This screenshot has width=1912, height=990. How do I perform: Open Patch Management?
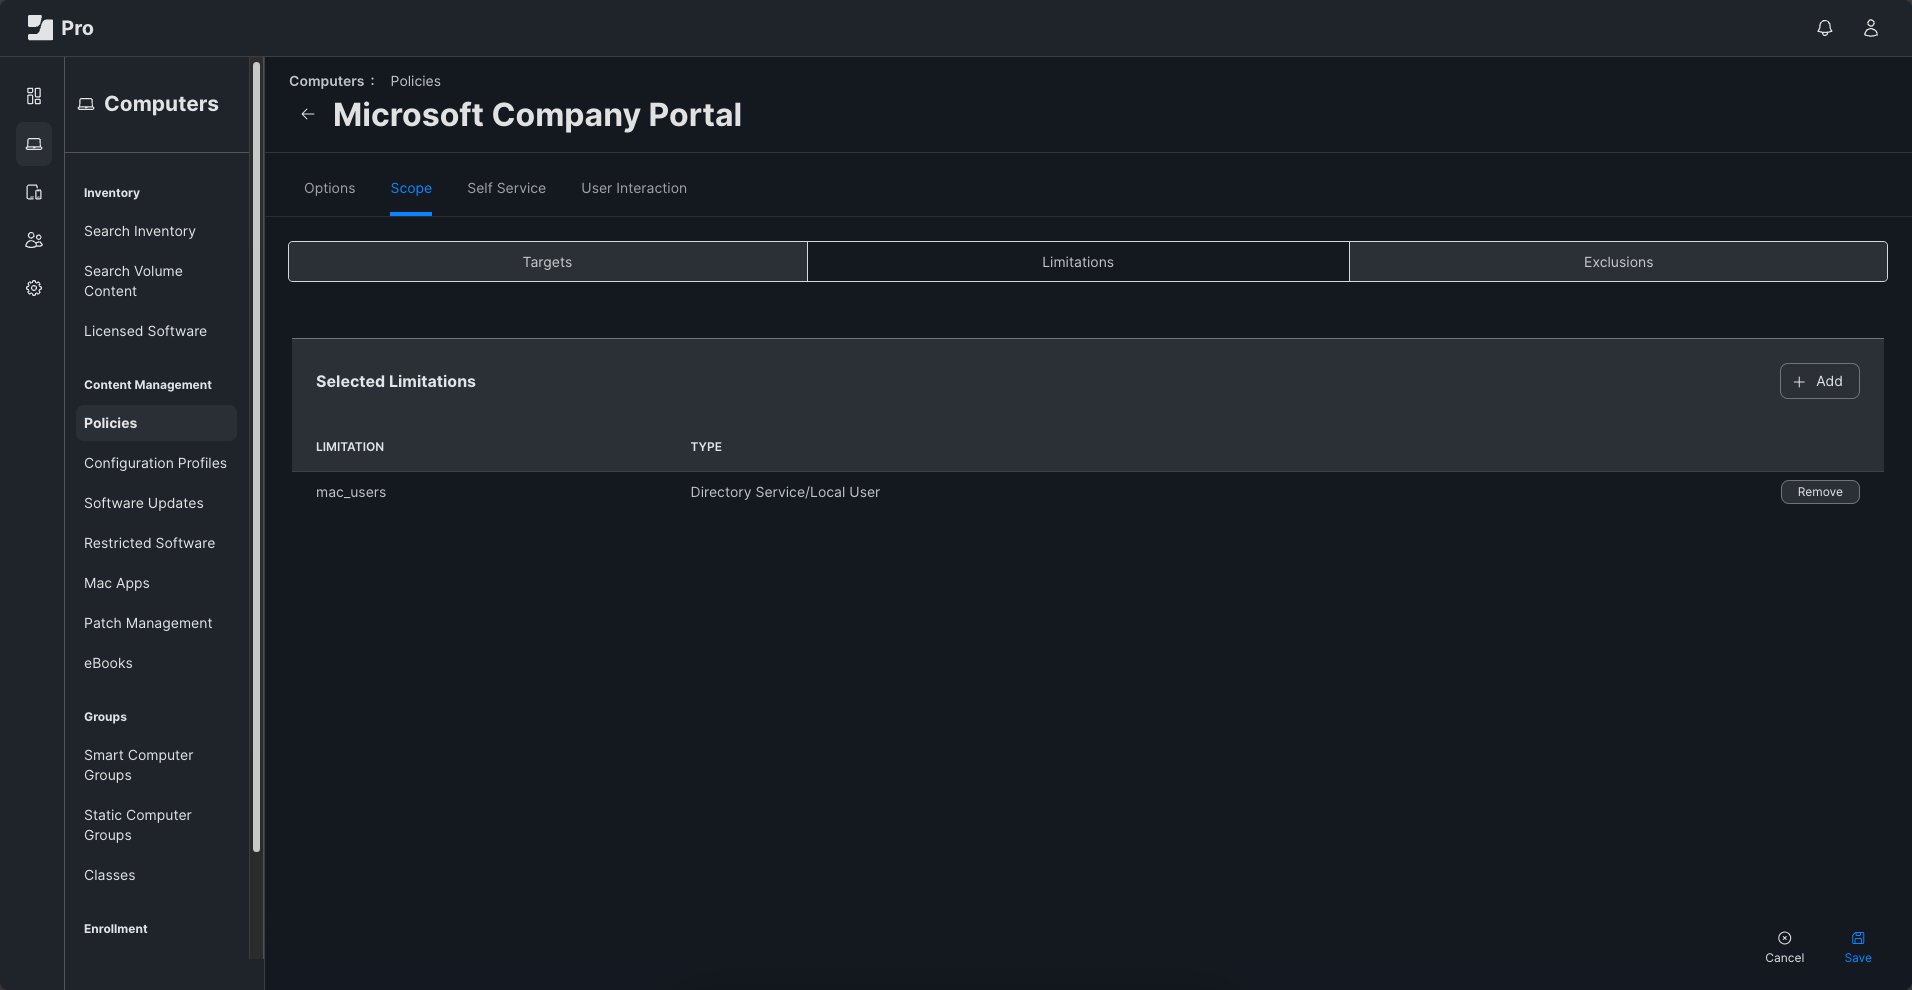148,623
